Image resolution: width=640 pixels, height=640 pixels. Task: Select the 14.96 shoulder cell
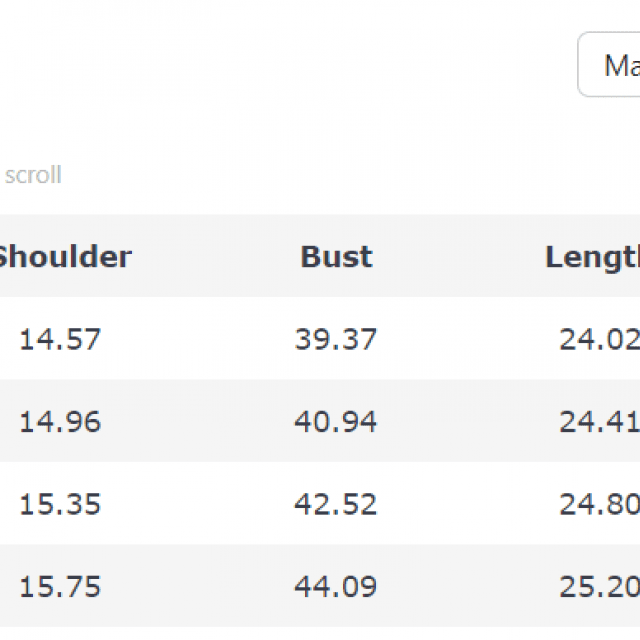[60, 421]
